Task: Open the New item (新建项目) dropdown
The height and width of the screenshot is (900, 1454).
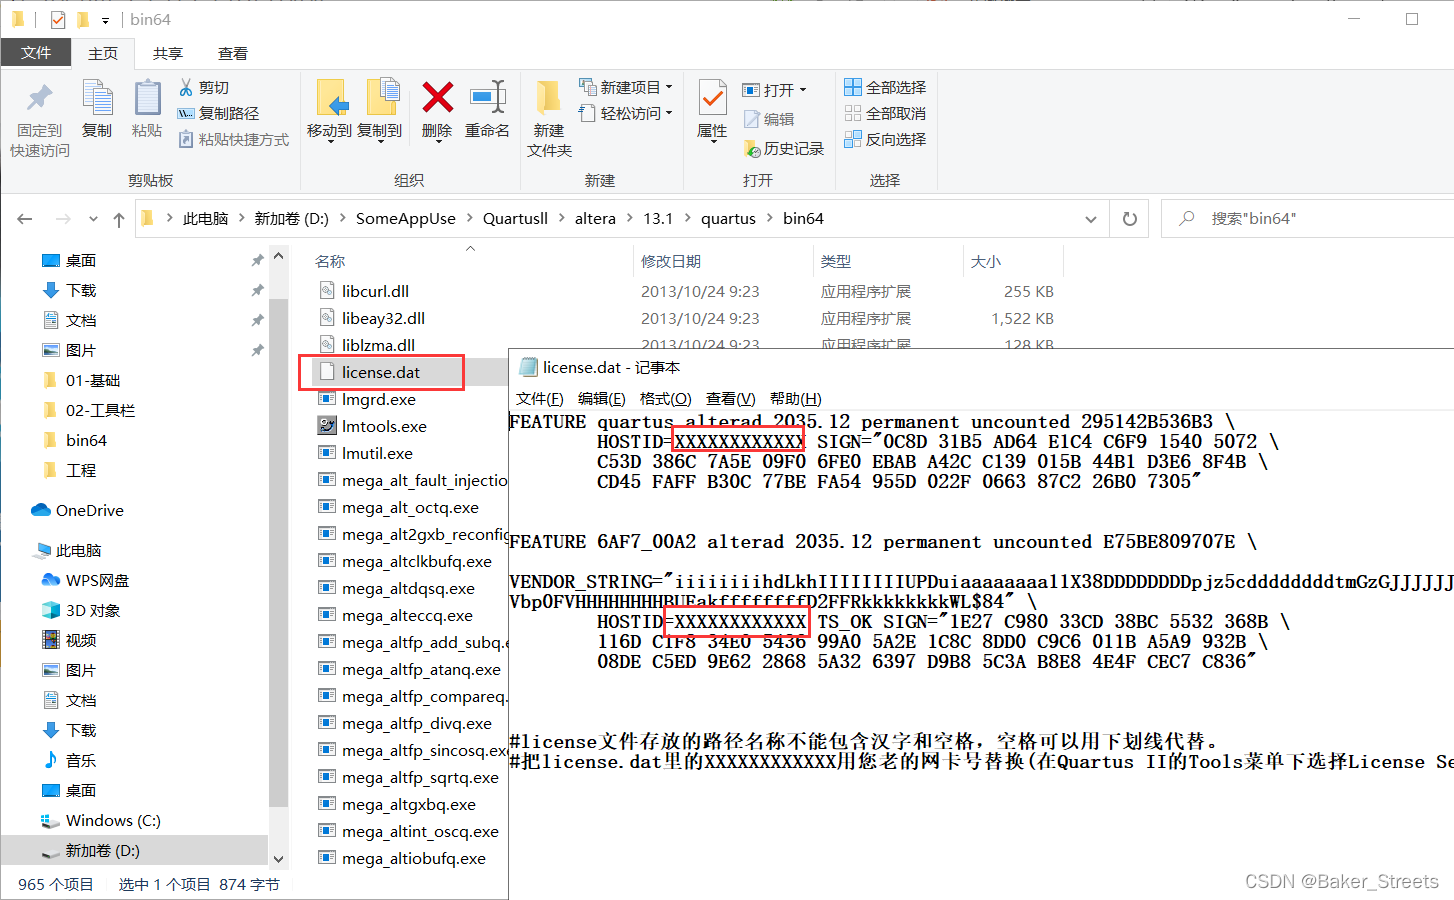Action: pyautogui.click(x=626, y=88)
